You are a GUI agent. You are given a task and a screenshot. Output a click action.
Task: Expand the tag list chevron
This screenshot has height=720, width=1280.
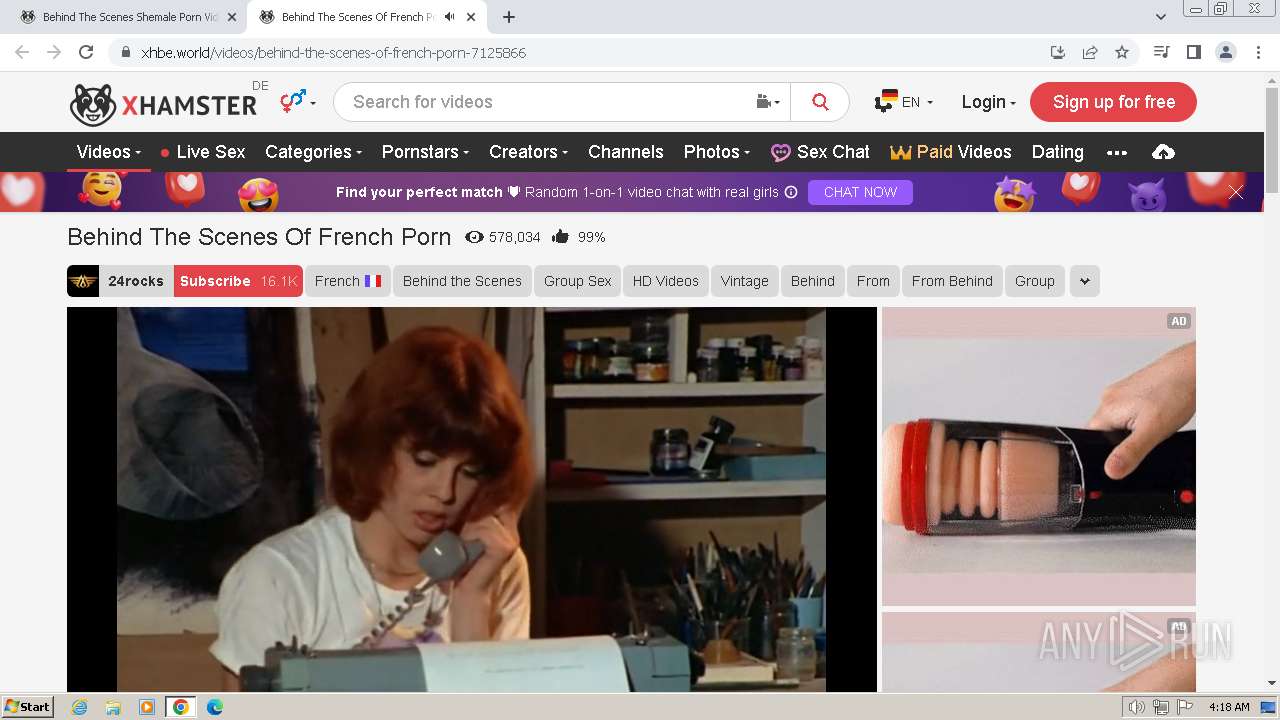point(1084,281)
